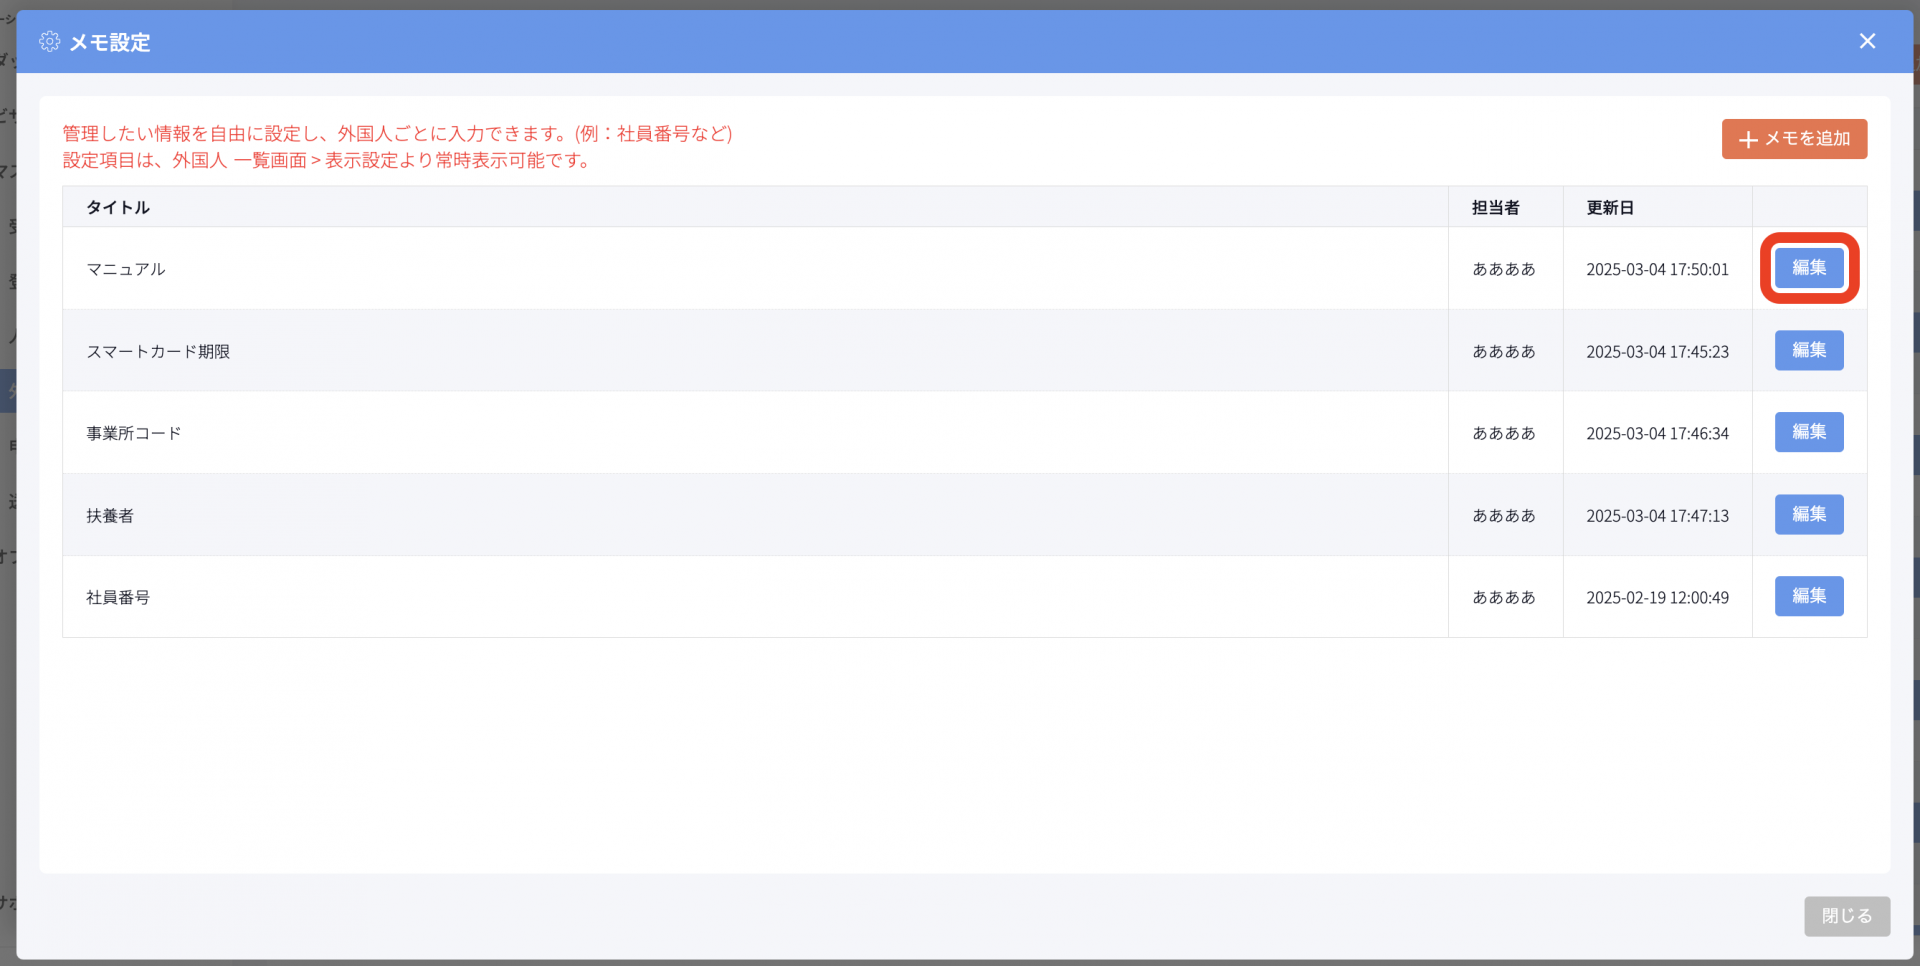Click the 更新日 column header
1920x966 pixels.
(1610, 207)
